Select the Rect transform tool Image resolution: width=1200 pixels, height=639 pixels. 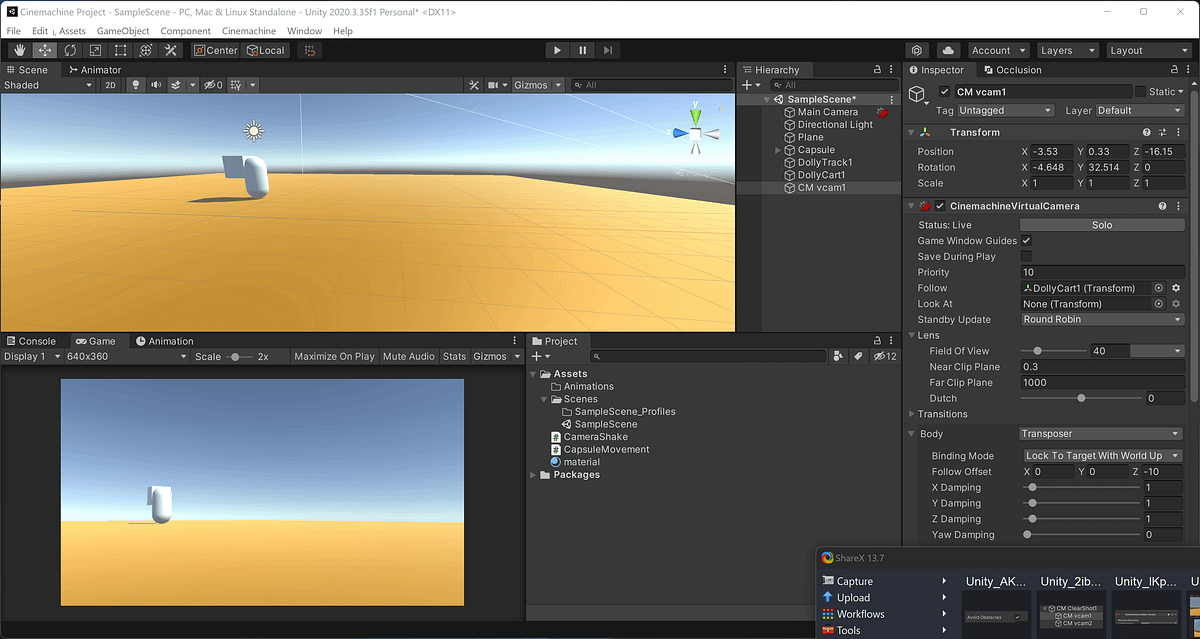click(x=119, y=49)
